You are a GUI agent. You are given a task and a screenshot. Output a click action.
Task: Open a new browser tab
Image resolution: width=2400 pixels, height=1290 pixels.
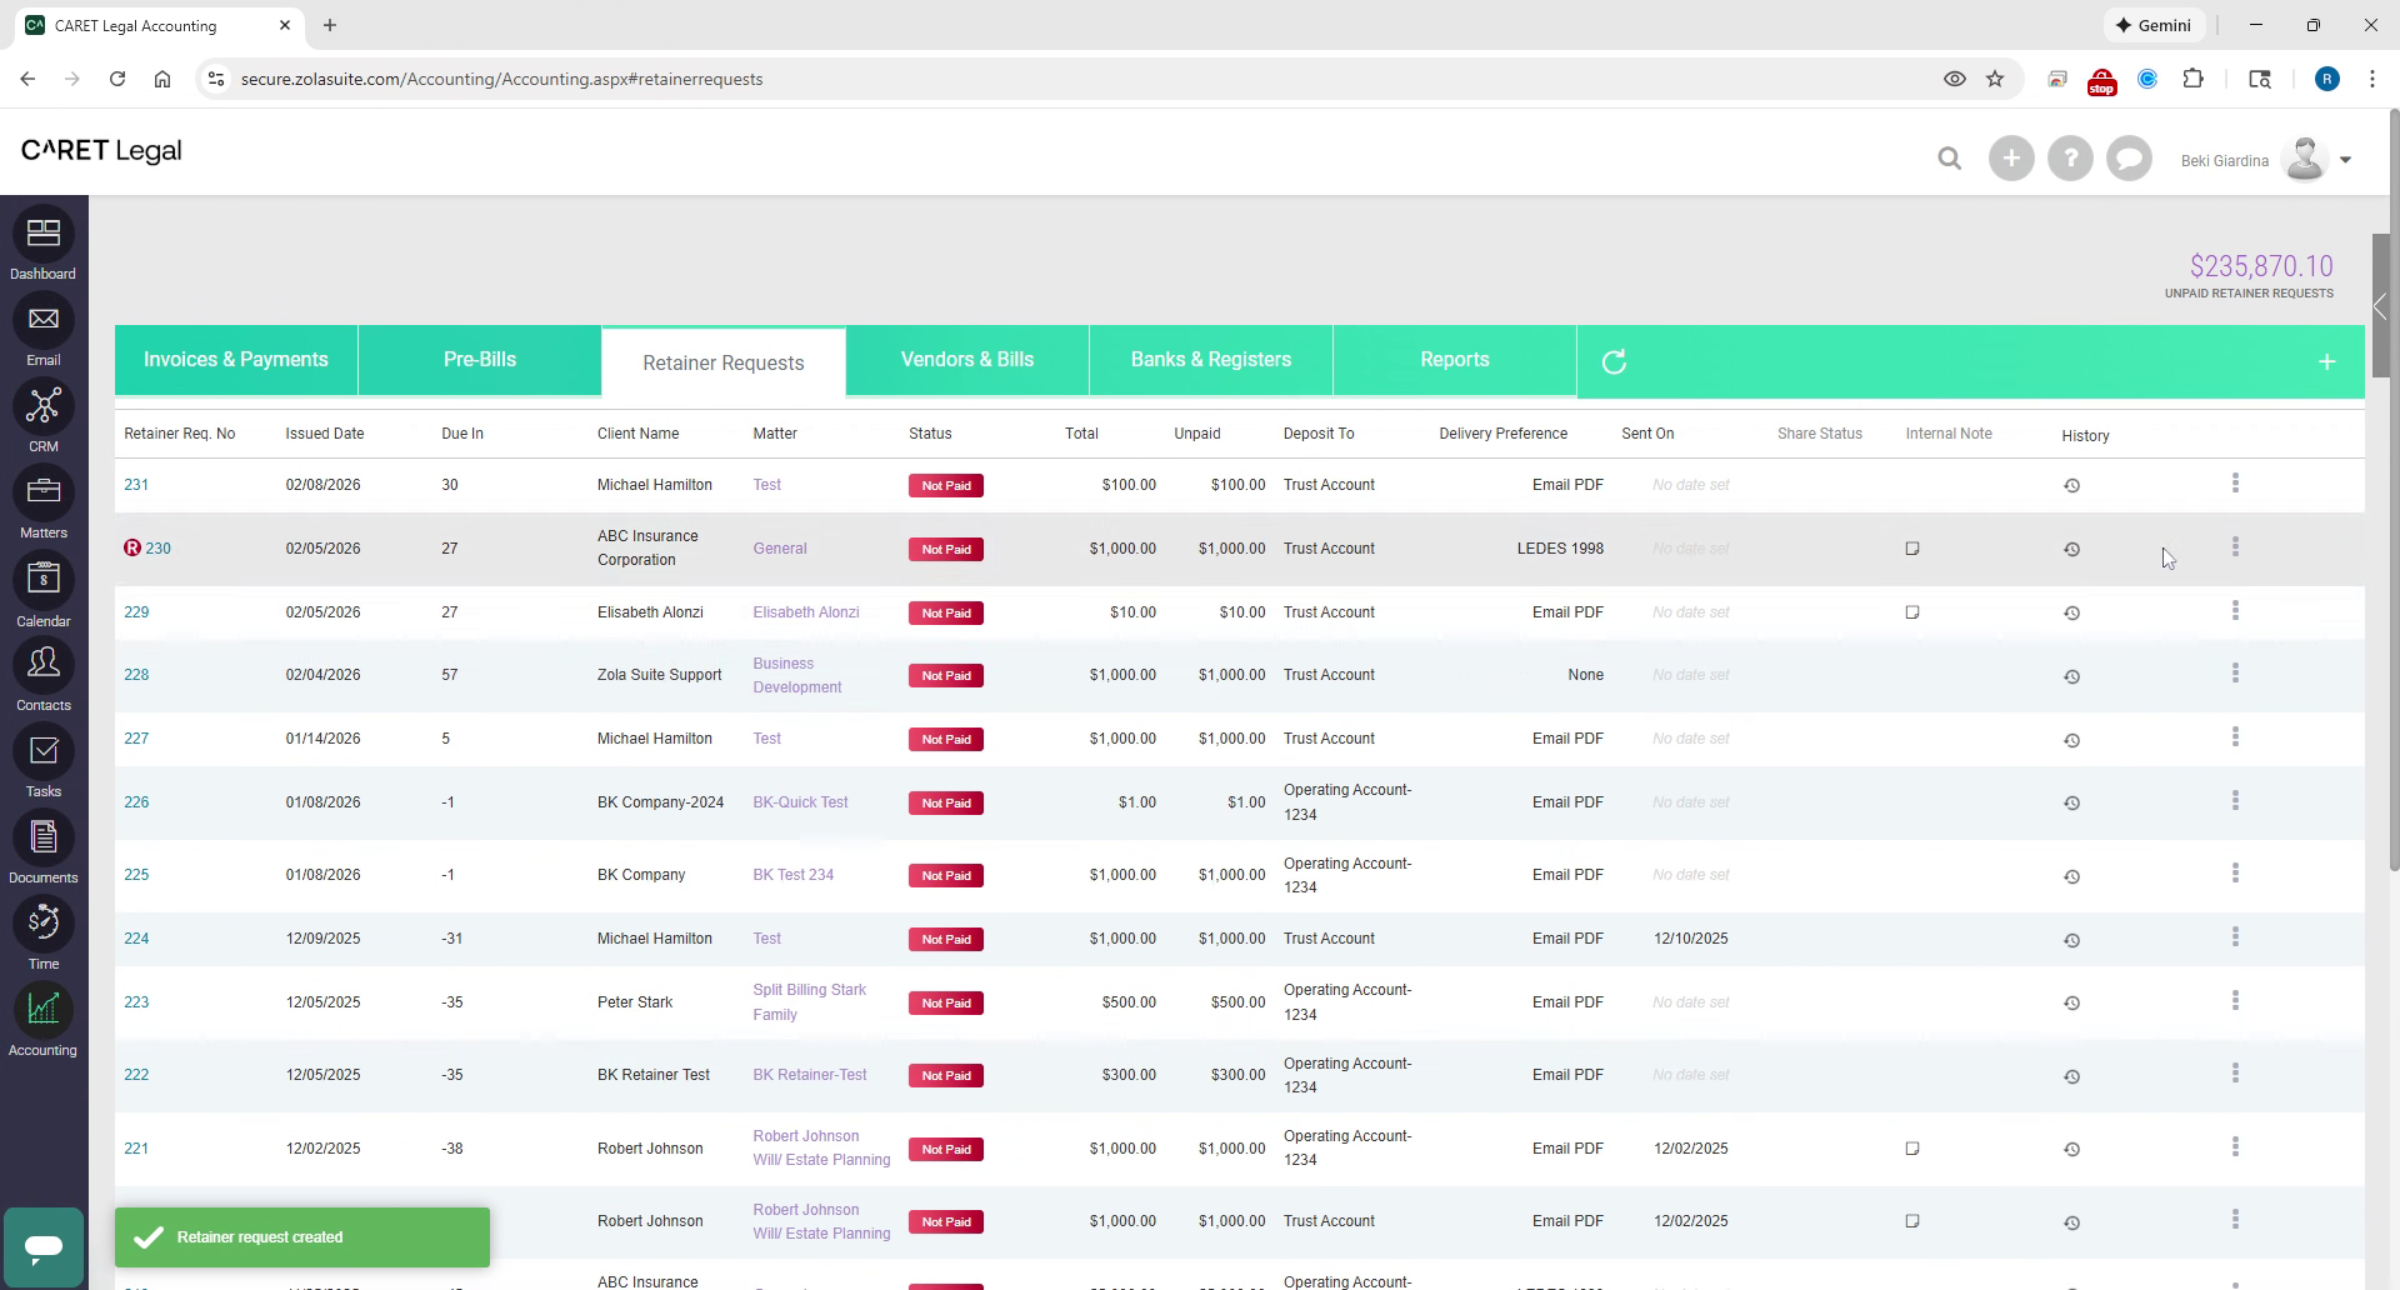pos(329,25)
